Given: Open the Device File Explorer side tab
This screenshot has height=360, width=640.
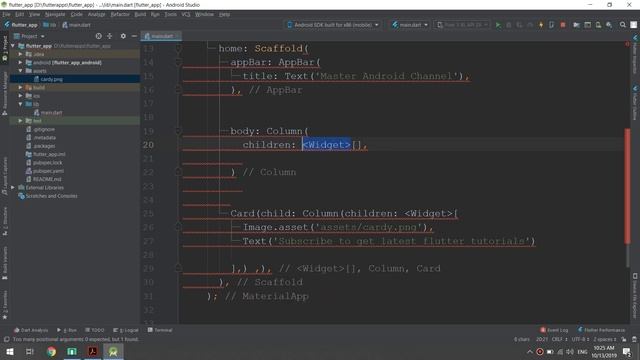Looking at the screenshot, I should click(x=635, y=296).
